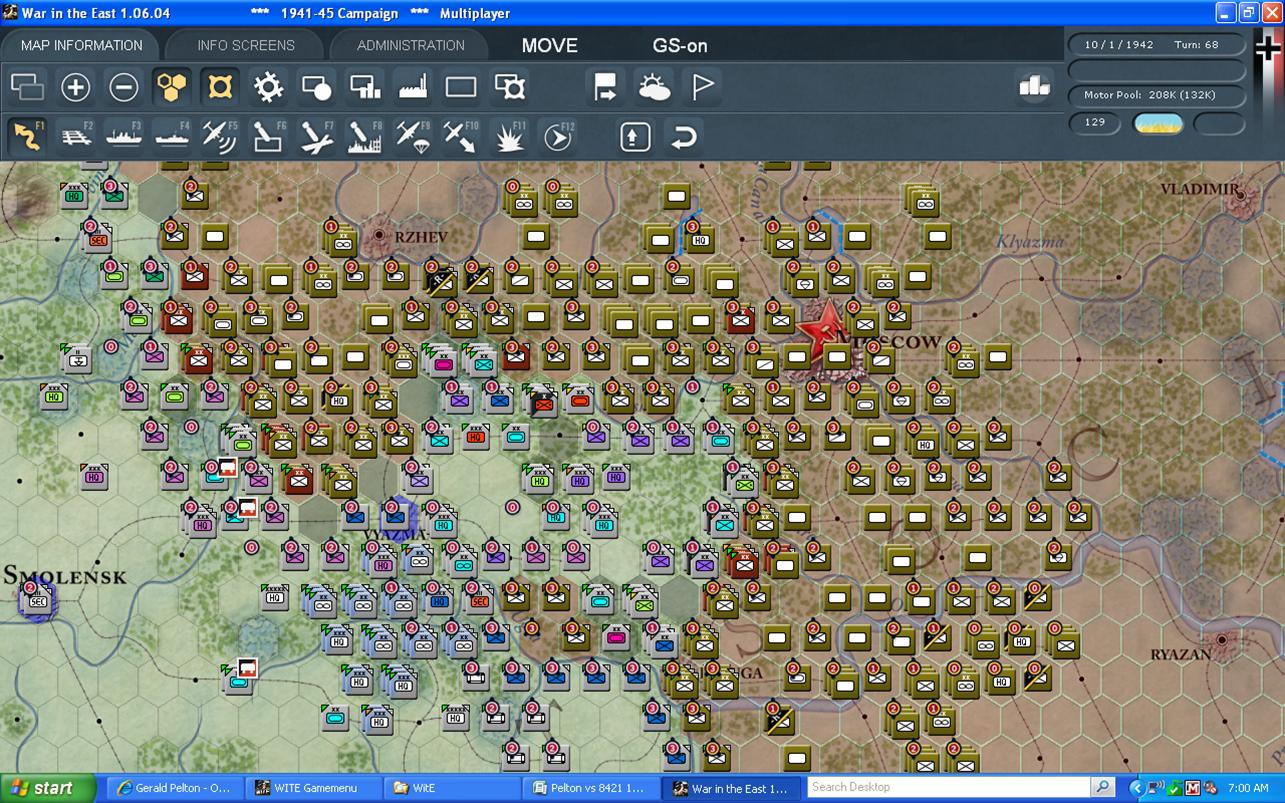Open the weather display icon
The image size is (1285, 803).
point(654,88)
